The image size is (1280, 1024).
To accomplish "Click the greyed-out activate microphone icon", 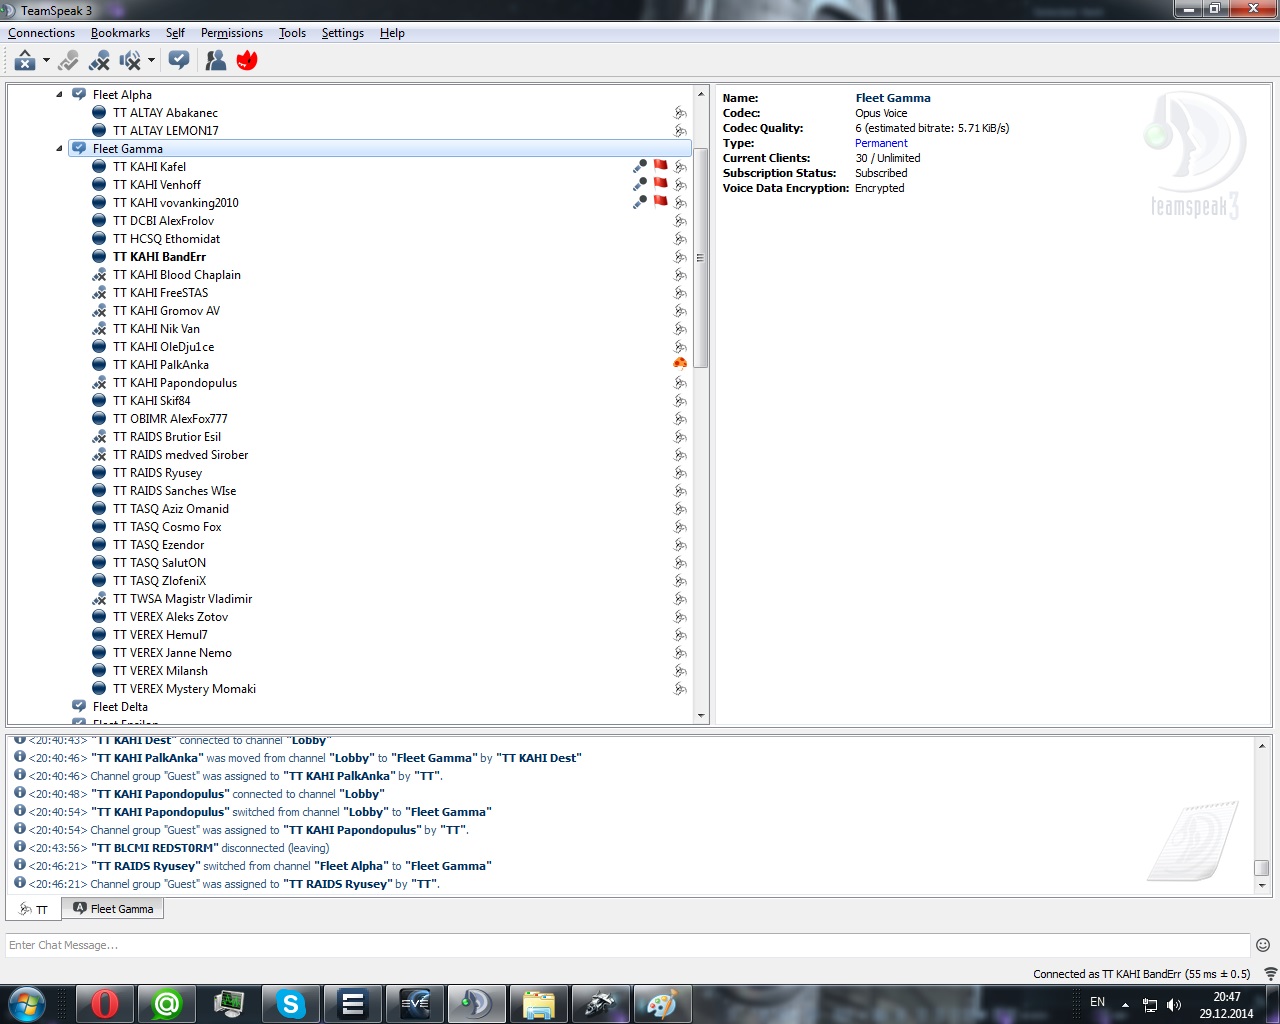I will pos(68,61).
